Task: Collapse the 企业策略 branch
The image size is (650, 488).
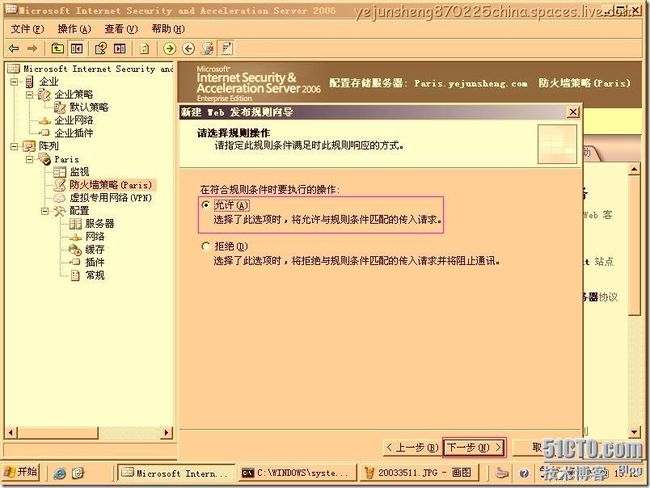Action: (29, 95)
